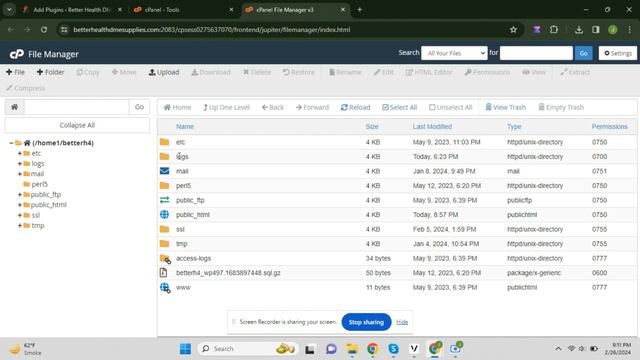Open browser downloads icon
This screenshot has height=360, width=640.
pos(579,29)
